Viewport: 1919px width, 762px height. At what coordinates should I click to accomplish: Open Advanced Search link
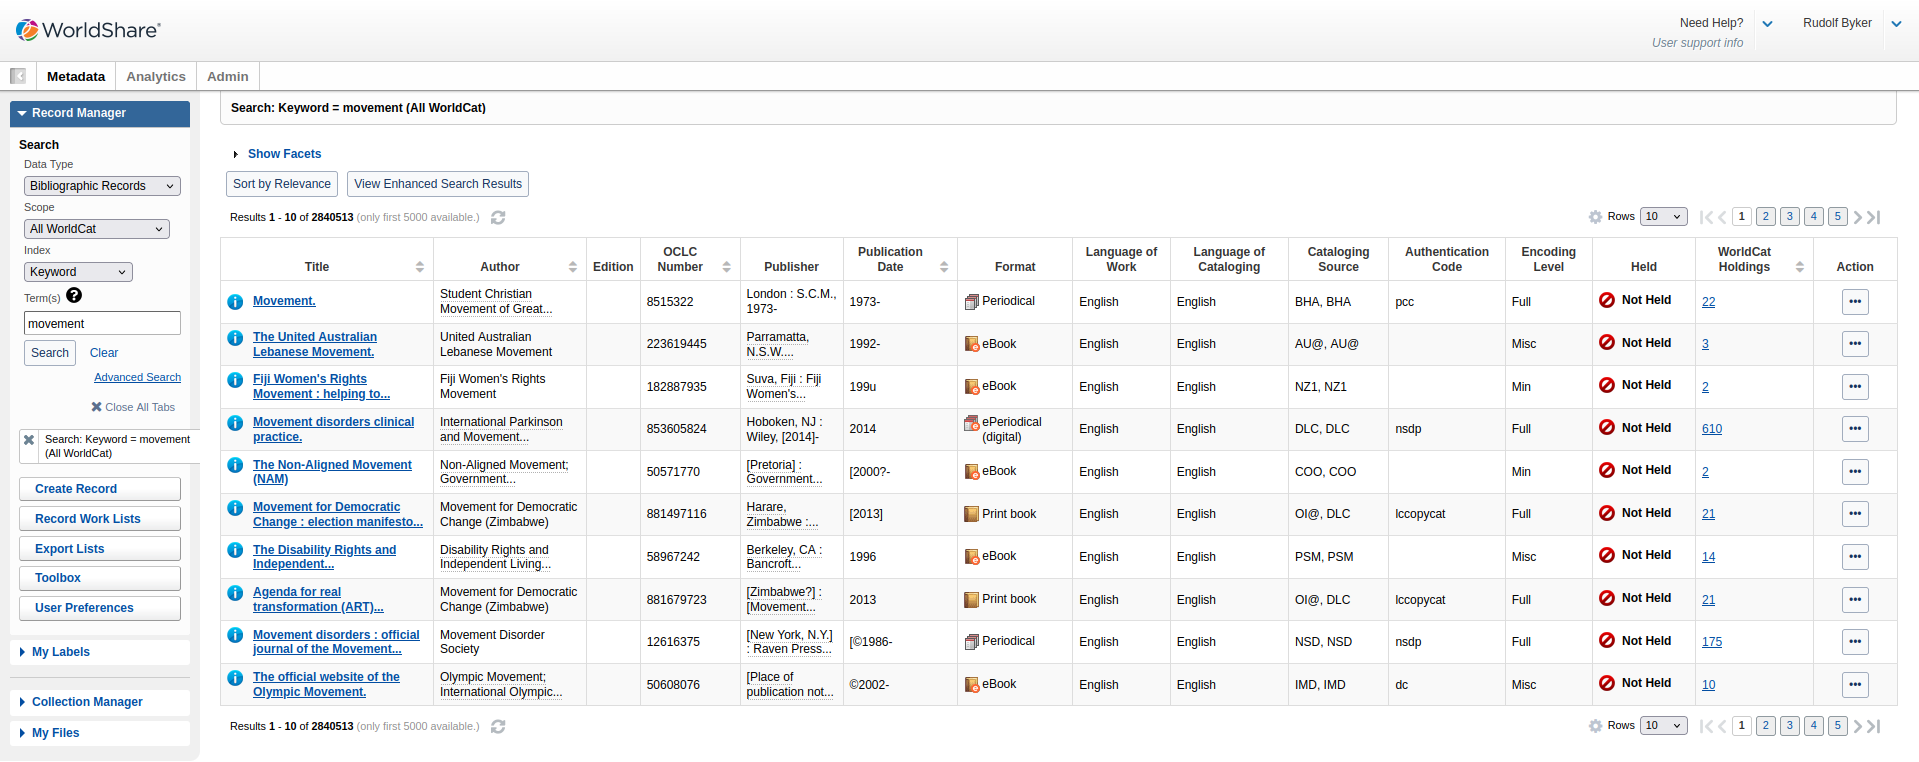137,378
